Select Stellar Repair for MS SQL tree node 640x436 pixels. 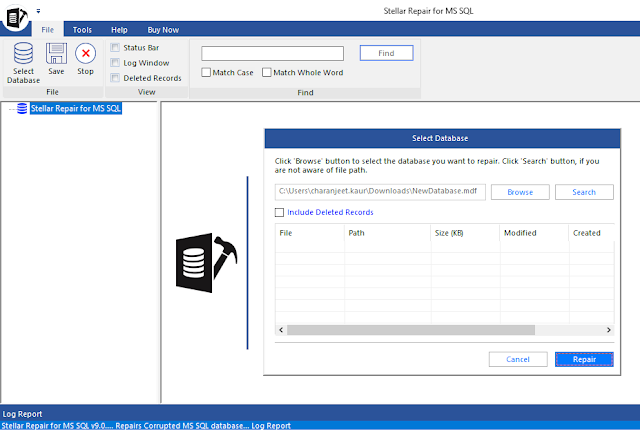[x=76, y=109]
